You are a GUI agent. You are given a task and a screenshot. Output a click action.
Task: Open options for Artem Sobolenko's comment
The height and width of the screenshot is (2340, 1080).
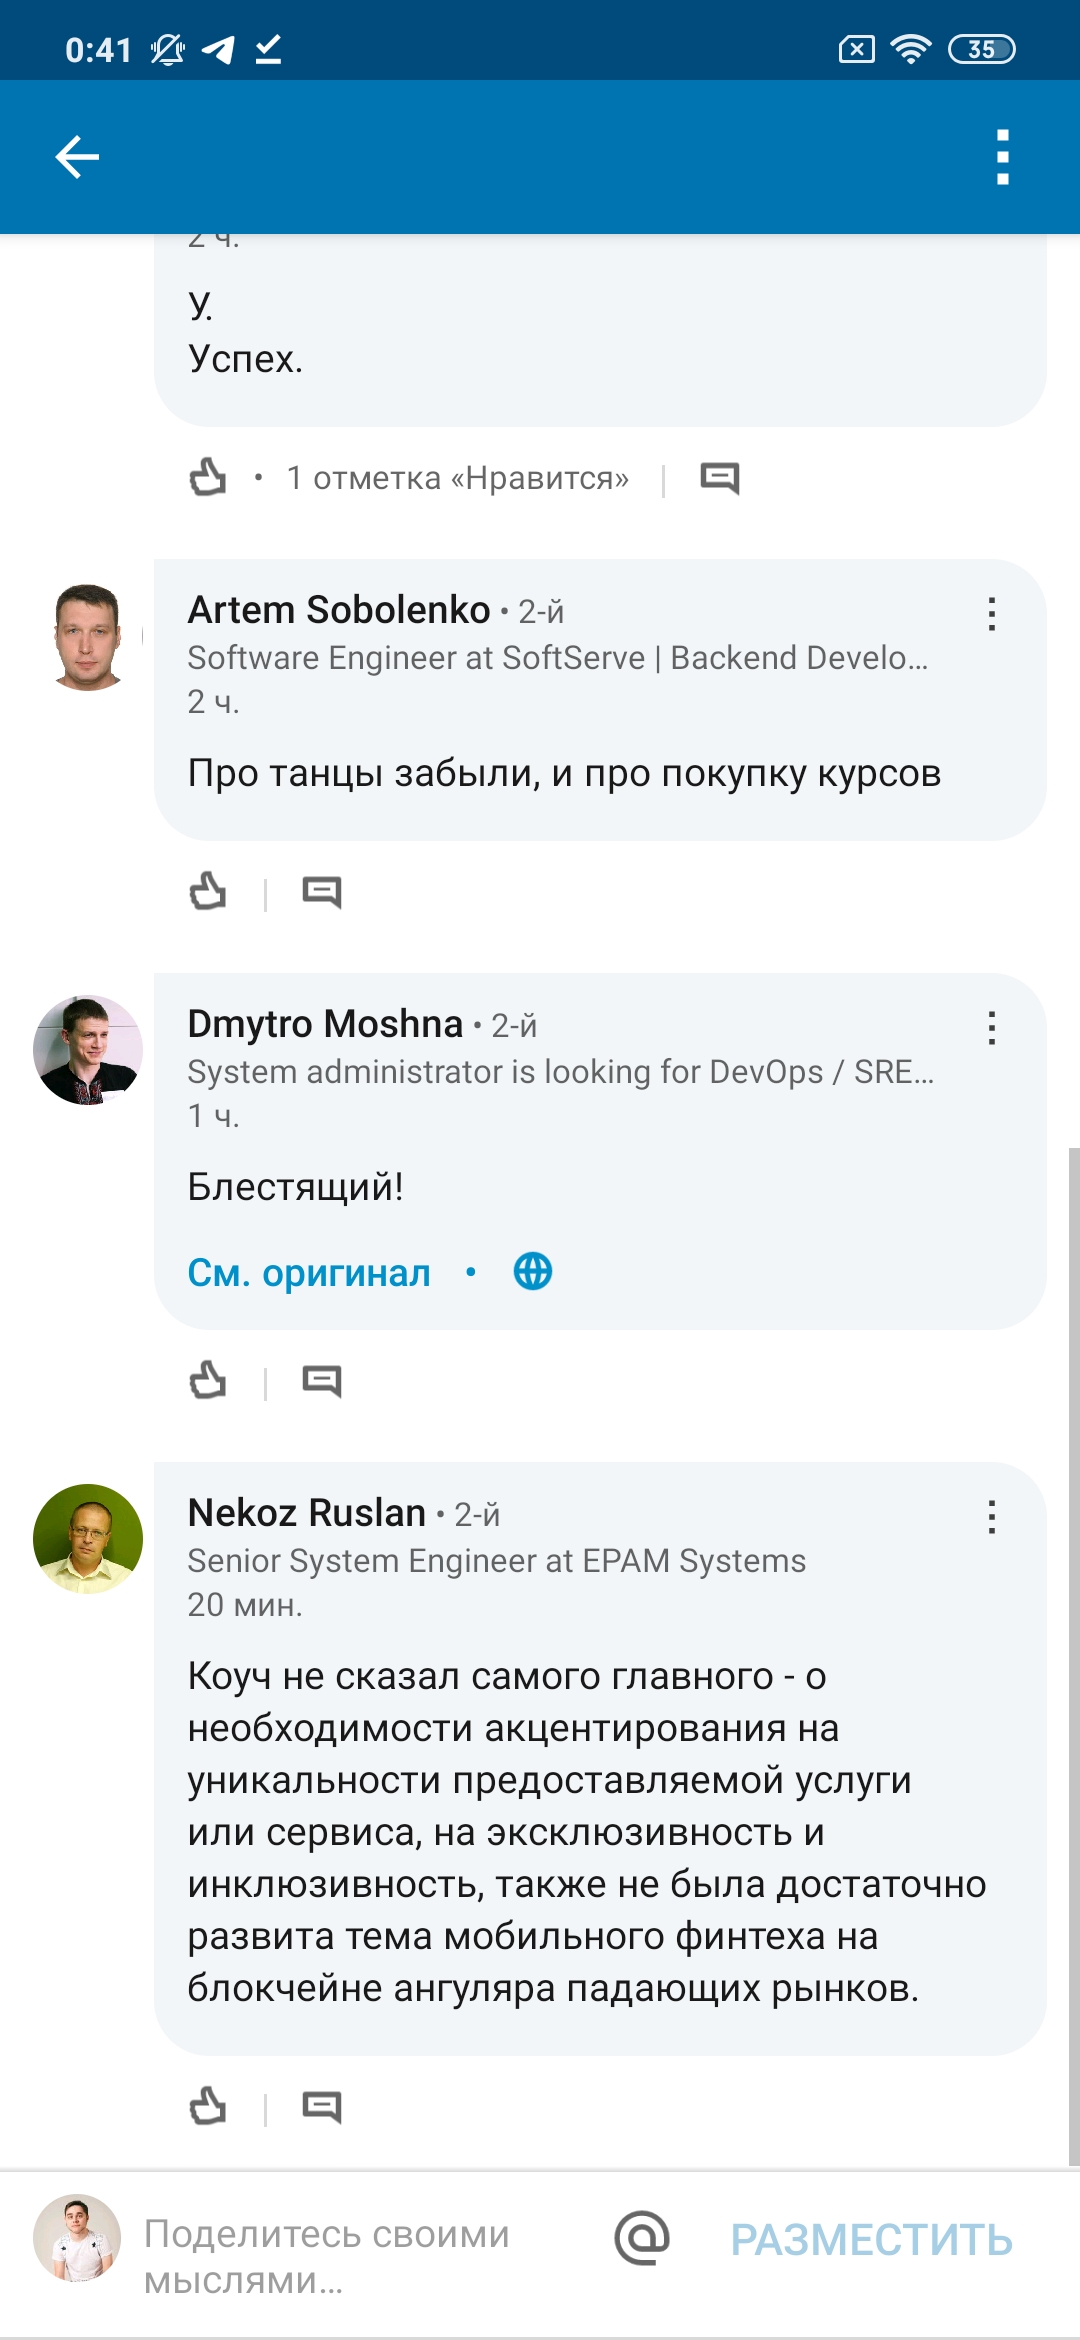pyautogui.click(x=991, y=614)
